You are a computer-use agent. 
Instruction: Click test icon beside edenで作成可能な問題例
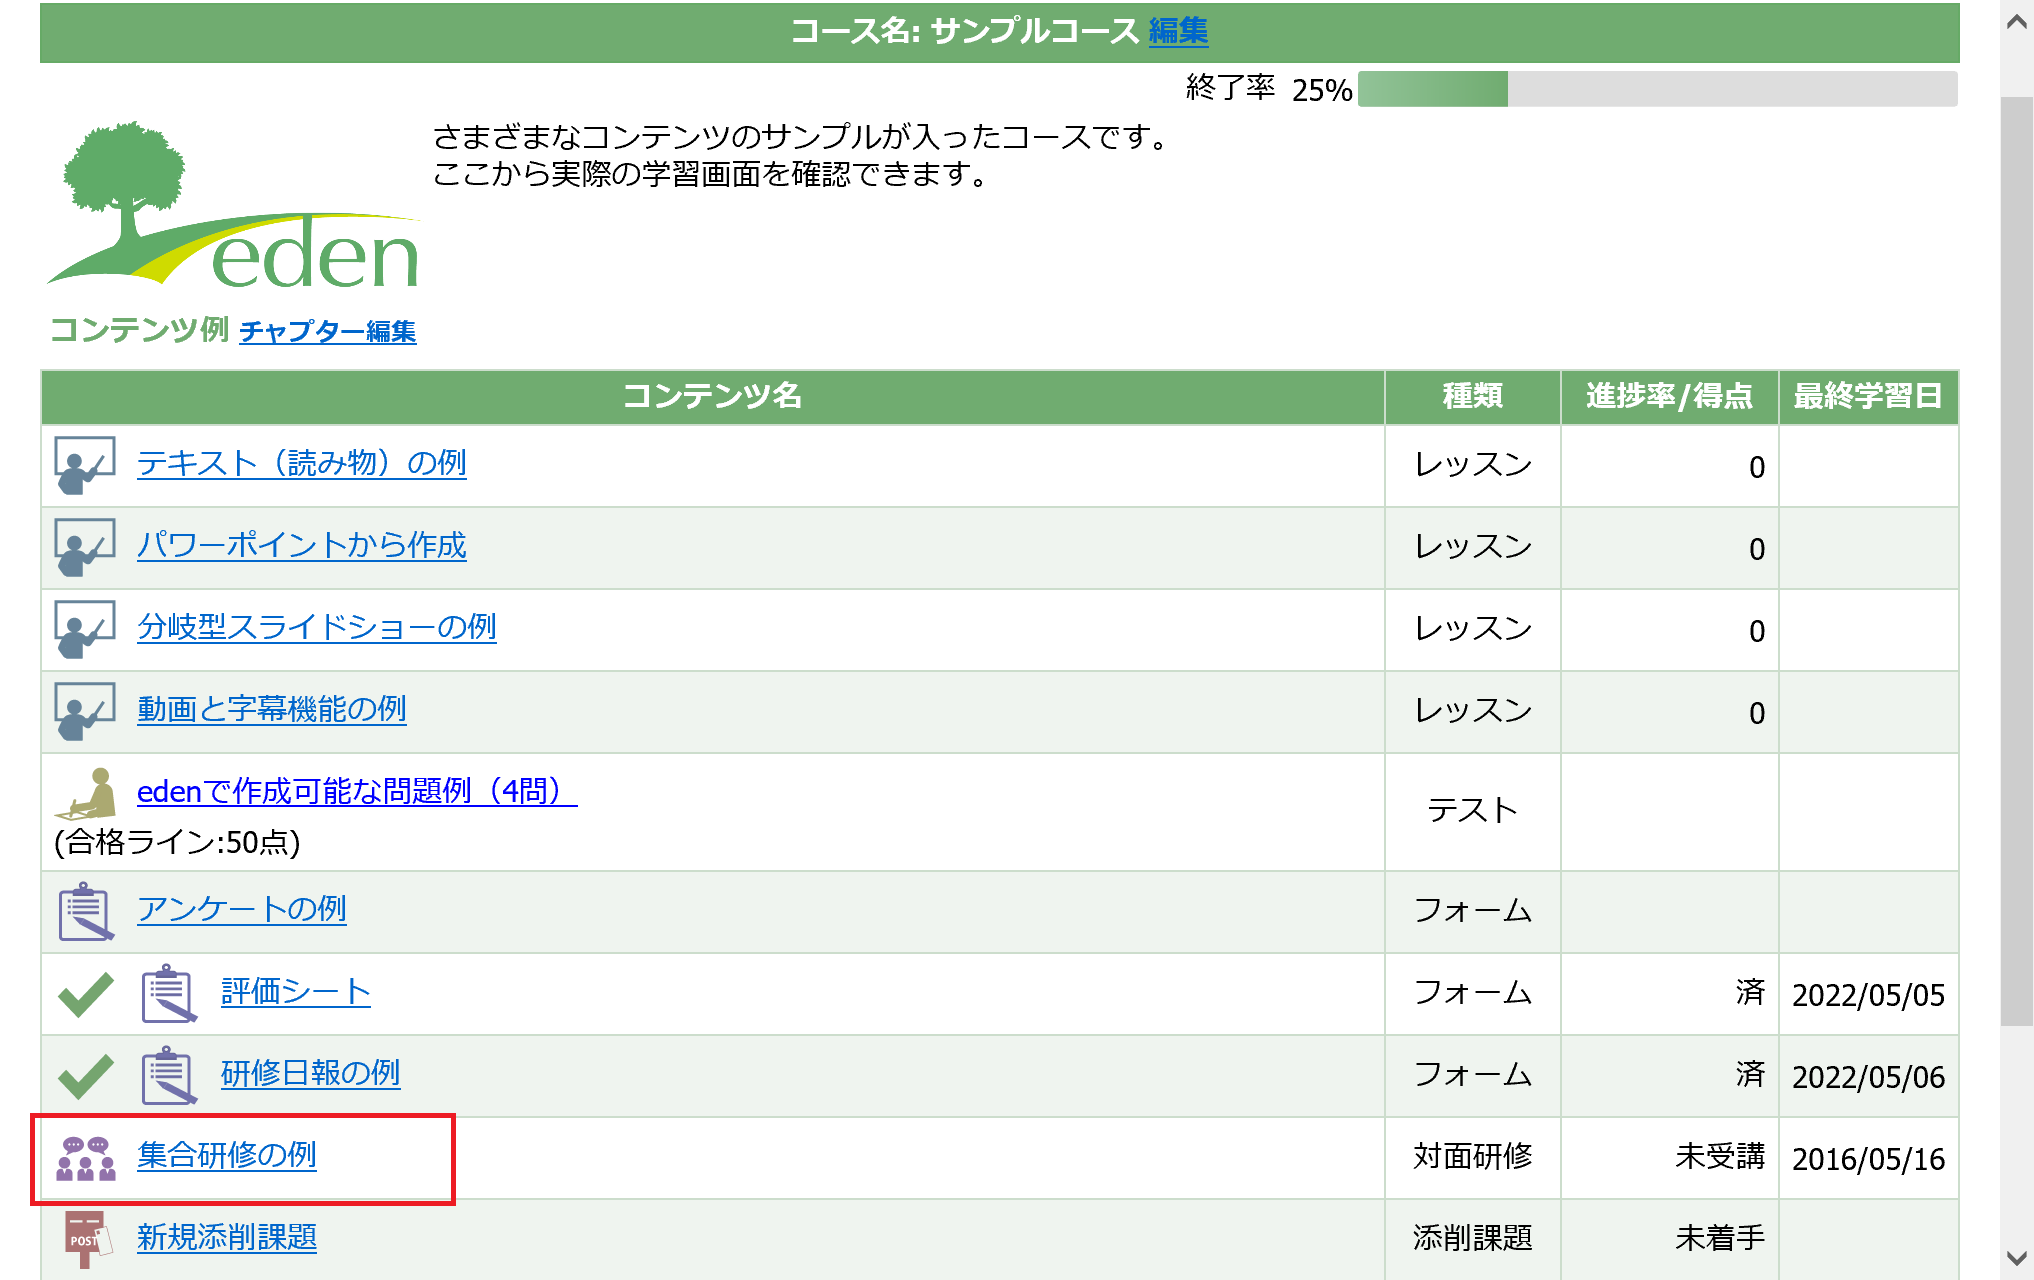pos(88,794)
